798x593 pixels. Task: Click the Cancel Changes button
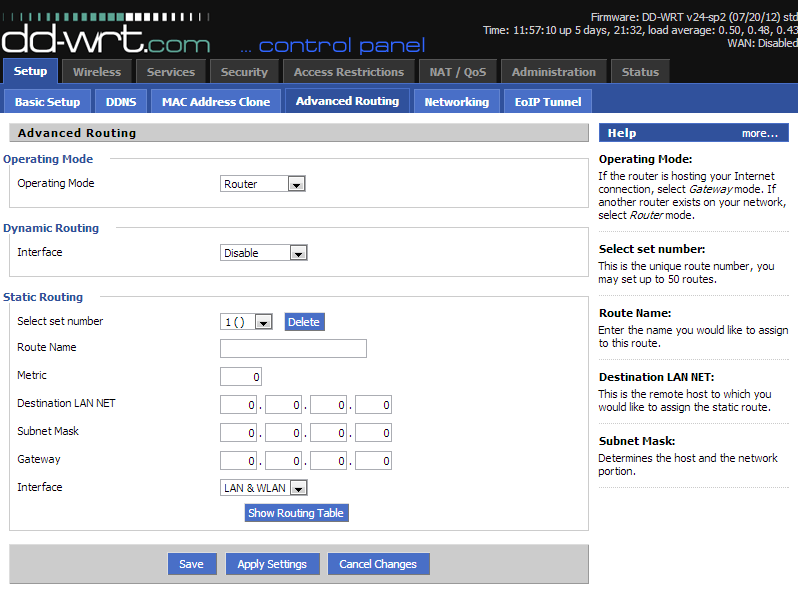[x=378, y=564]
